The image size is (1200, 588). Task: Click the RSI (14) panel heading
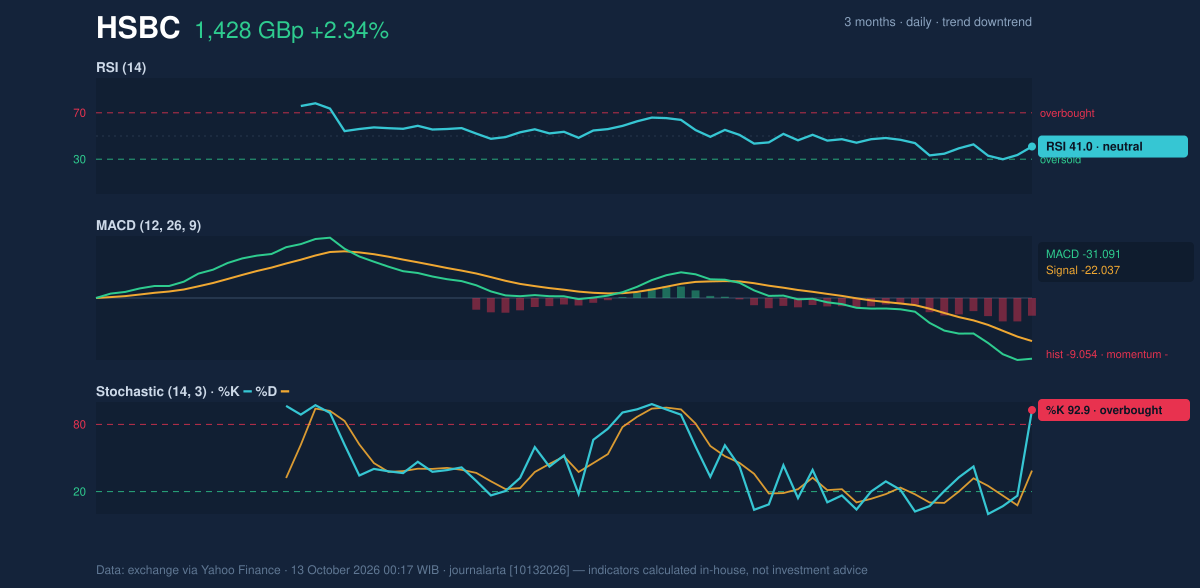pyautogui.click(x=121, y=67)
